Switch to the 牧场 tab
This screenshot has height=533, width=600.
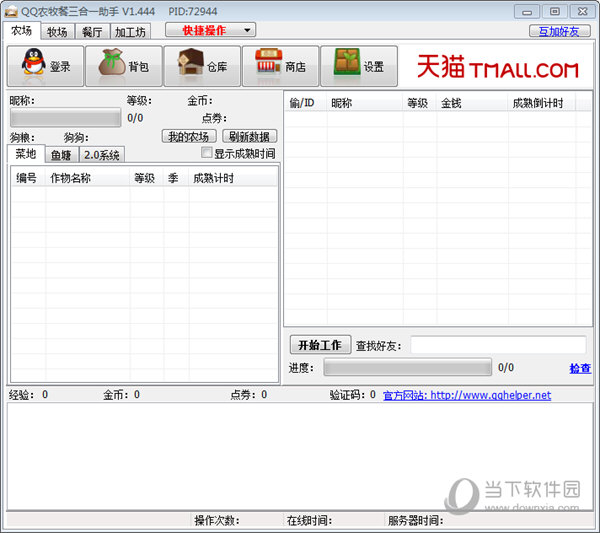click(x=57, y=32)
